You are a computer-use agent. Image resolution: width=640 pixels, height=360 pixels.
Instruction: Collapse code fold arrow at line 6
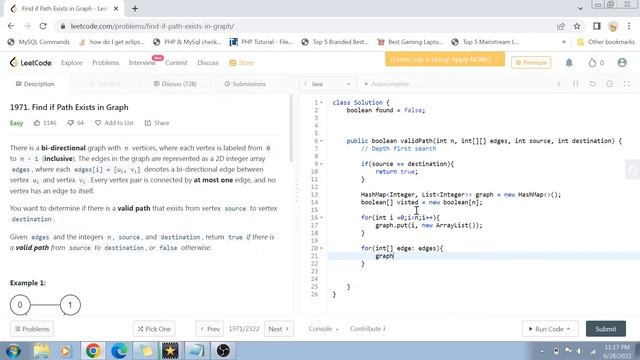click(321, 141)
